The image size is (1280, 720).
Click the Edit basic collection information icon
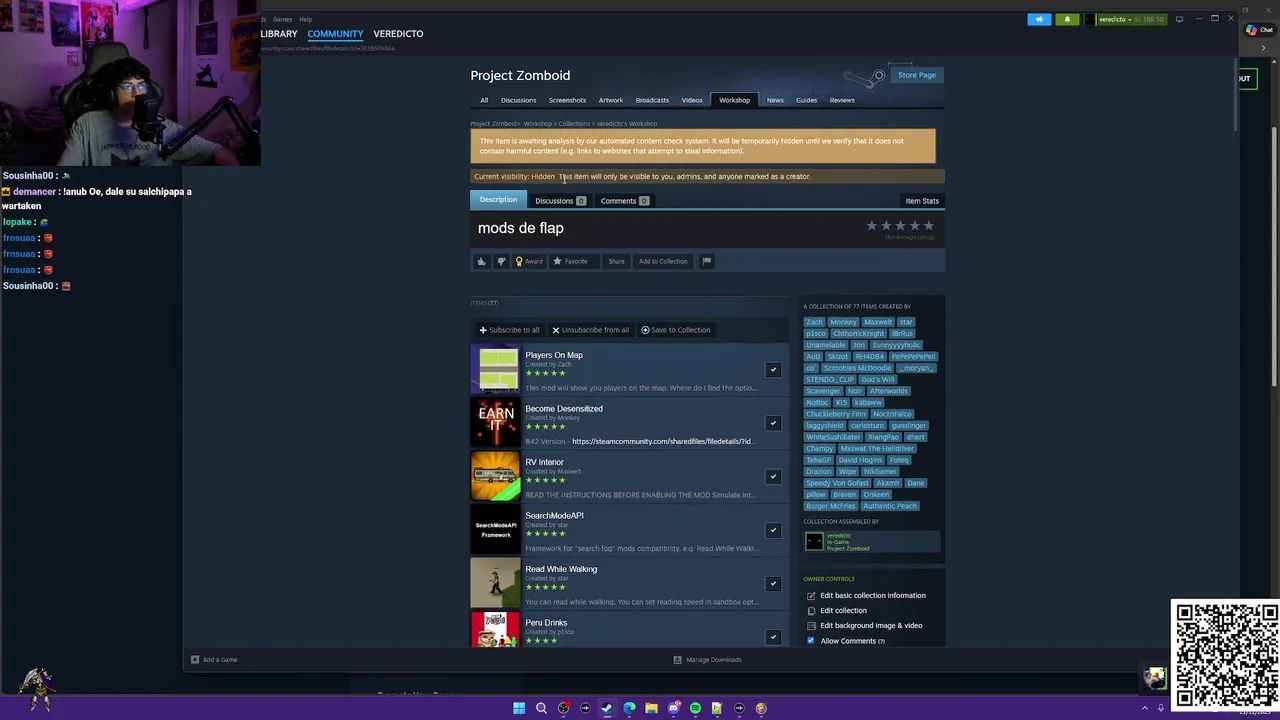[x=811, y=595]
